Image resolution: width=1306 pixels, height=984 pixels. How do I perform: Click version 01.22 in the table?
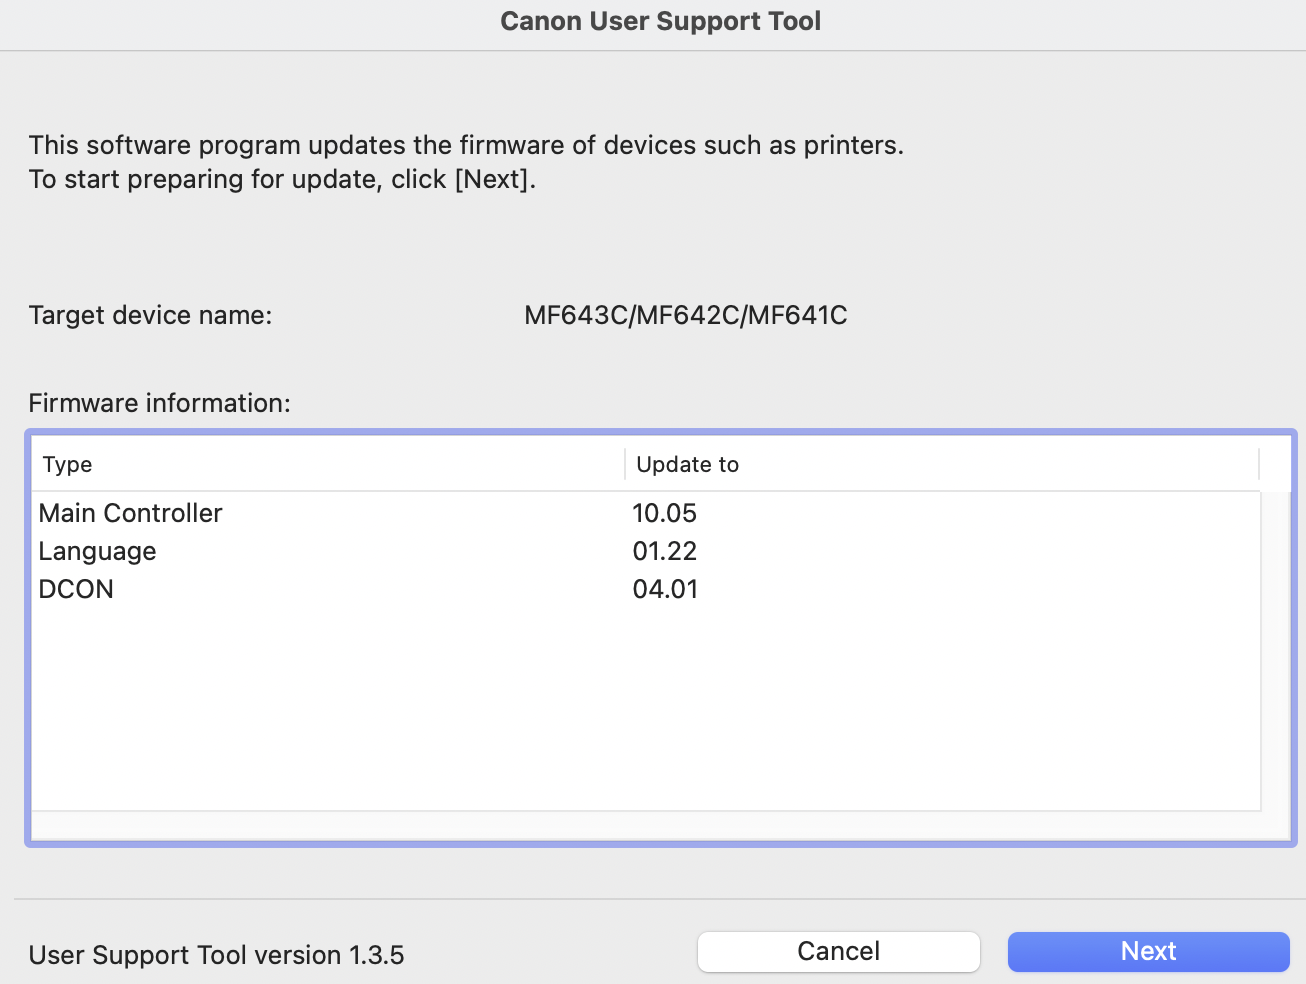pos(664,551)
